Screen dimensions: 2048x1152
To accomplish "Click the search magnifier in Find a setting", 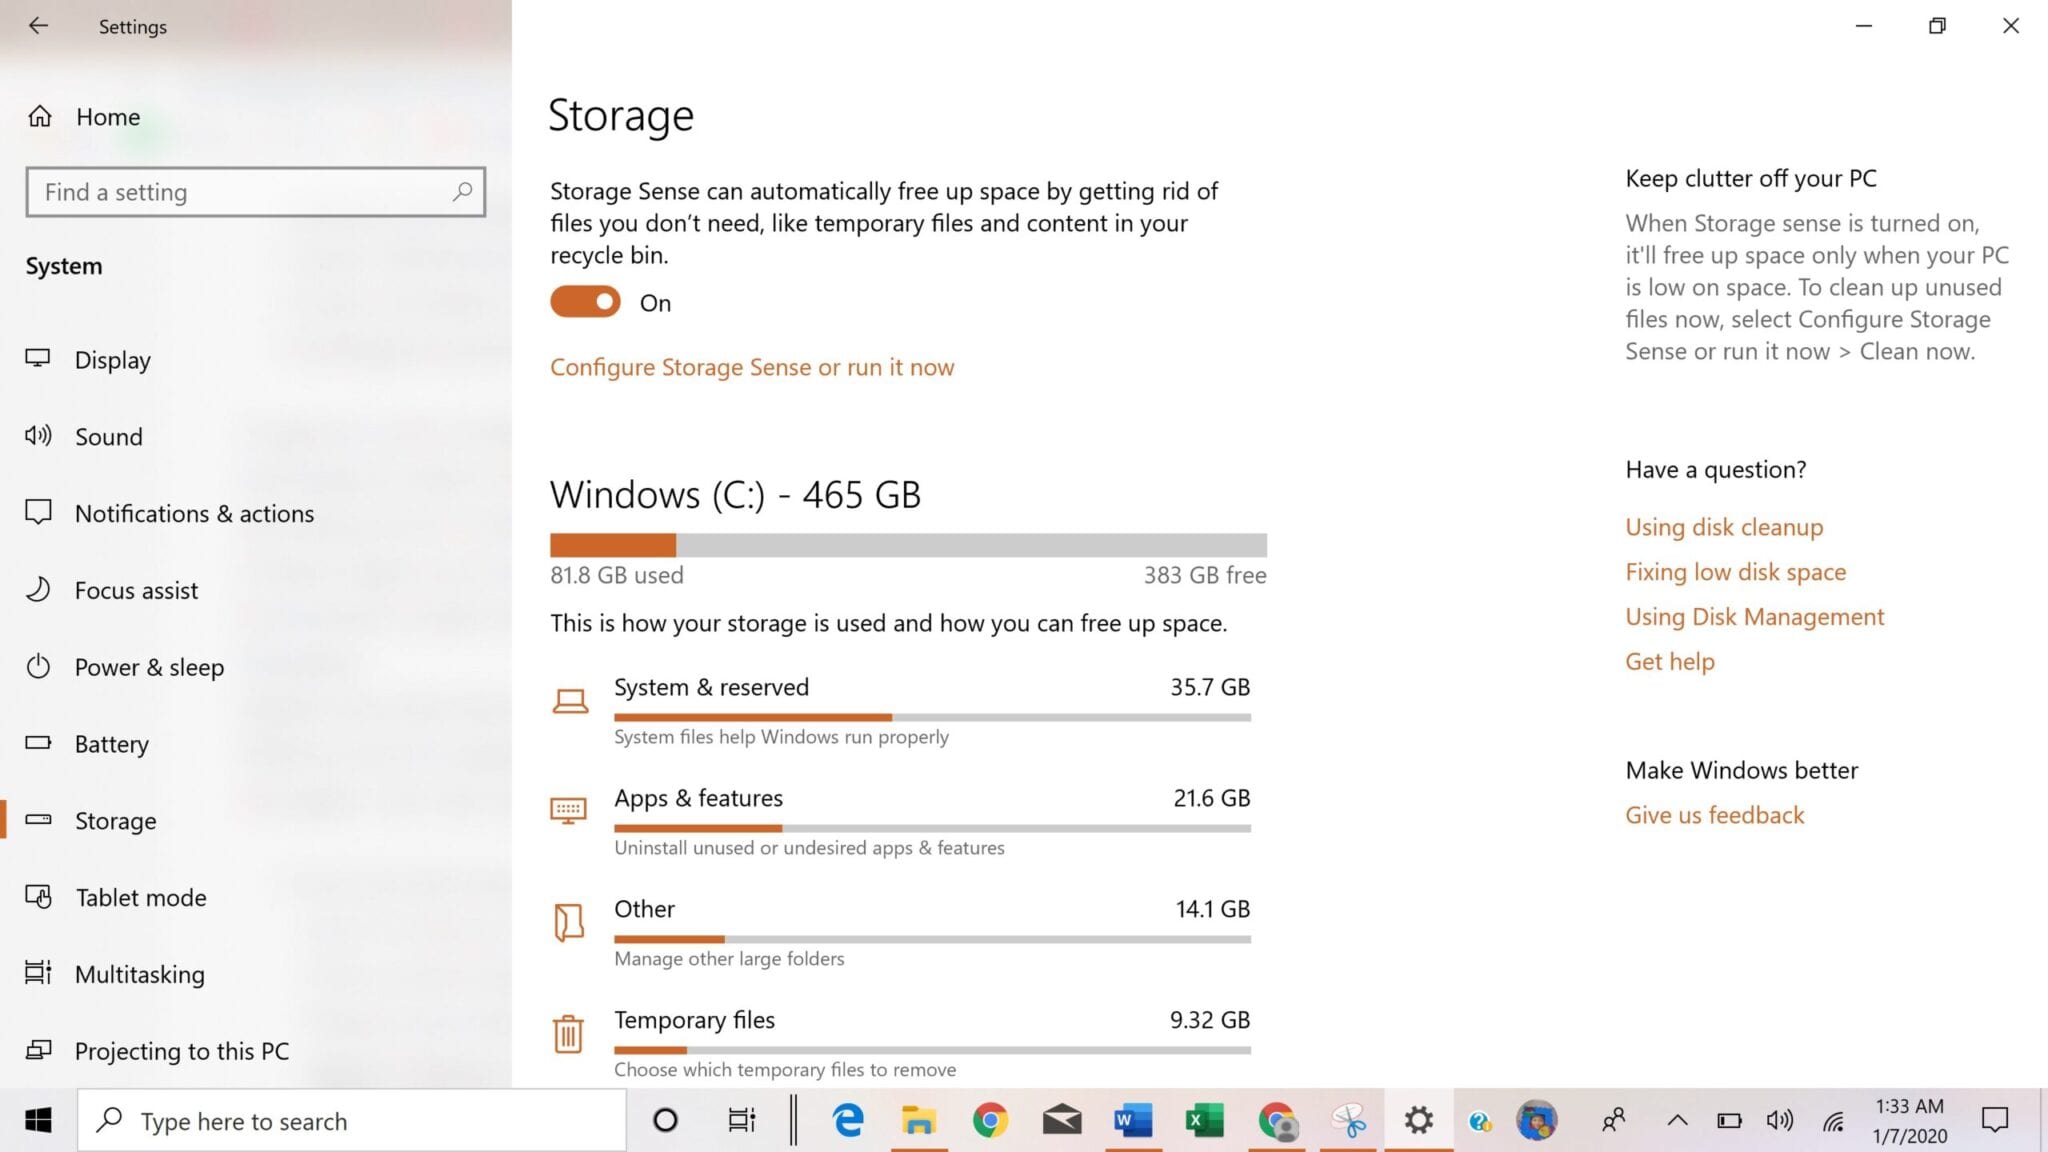I will click(462, 191).
